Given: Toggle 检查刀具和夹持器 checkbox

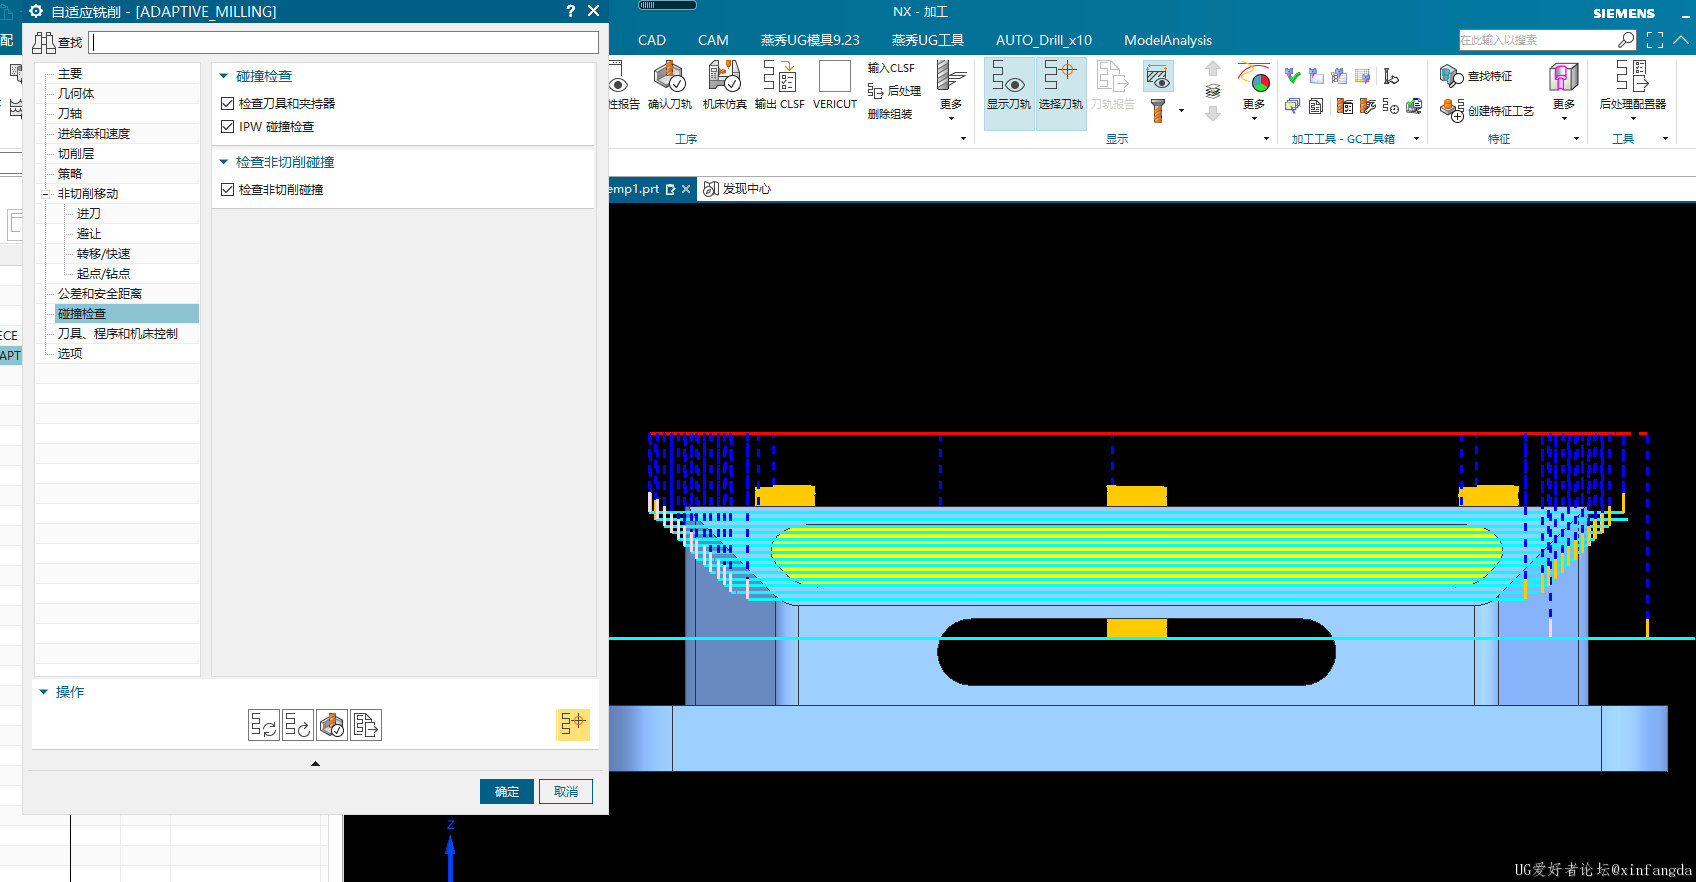Looking at the screenshot, I should [227, 104].
